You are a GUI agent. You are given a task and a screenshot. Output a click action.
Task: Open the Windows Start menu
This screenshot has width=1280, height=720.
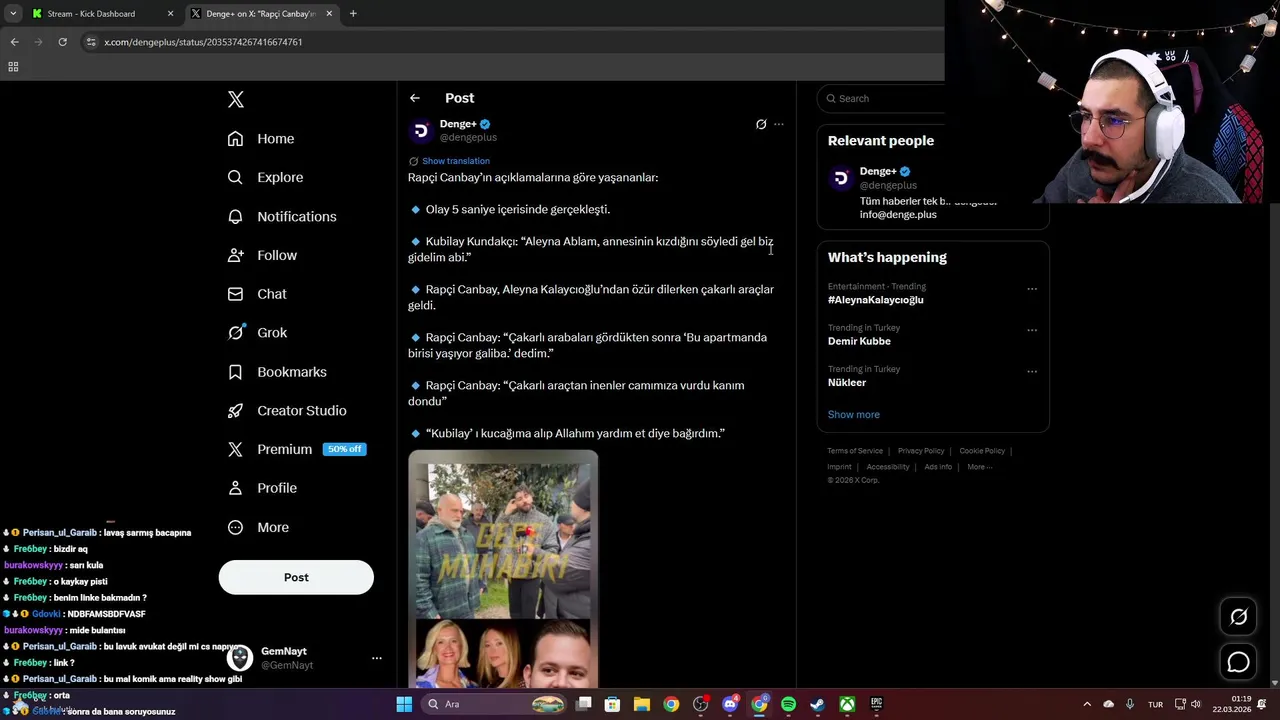point(404,704)
